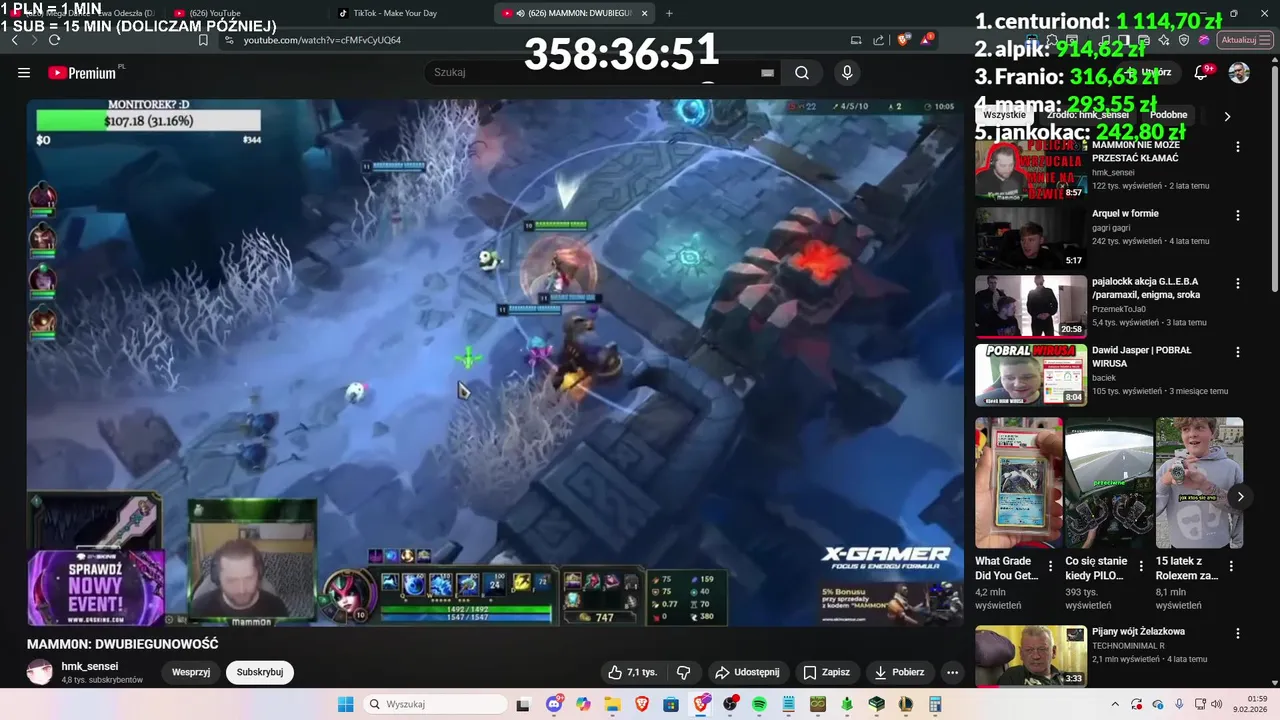Screen dimensions: 1280x720
Task: Open volume control in system tray
Action: coord(1217,704)
